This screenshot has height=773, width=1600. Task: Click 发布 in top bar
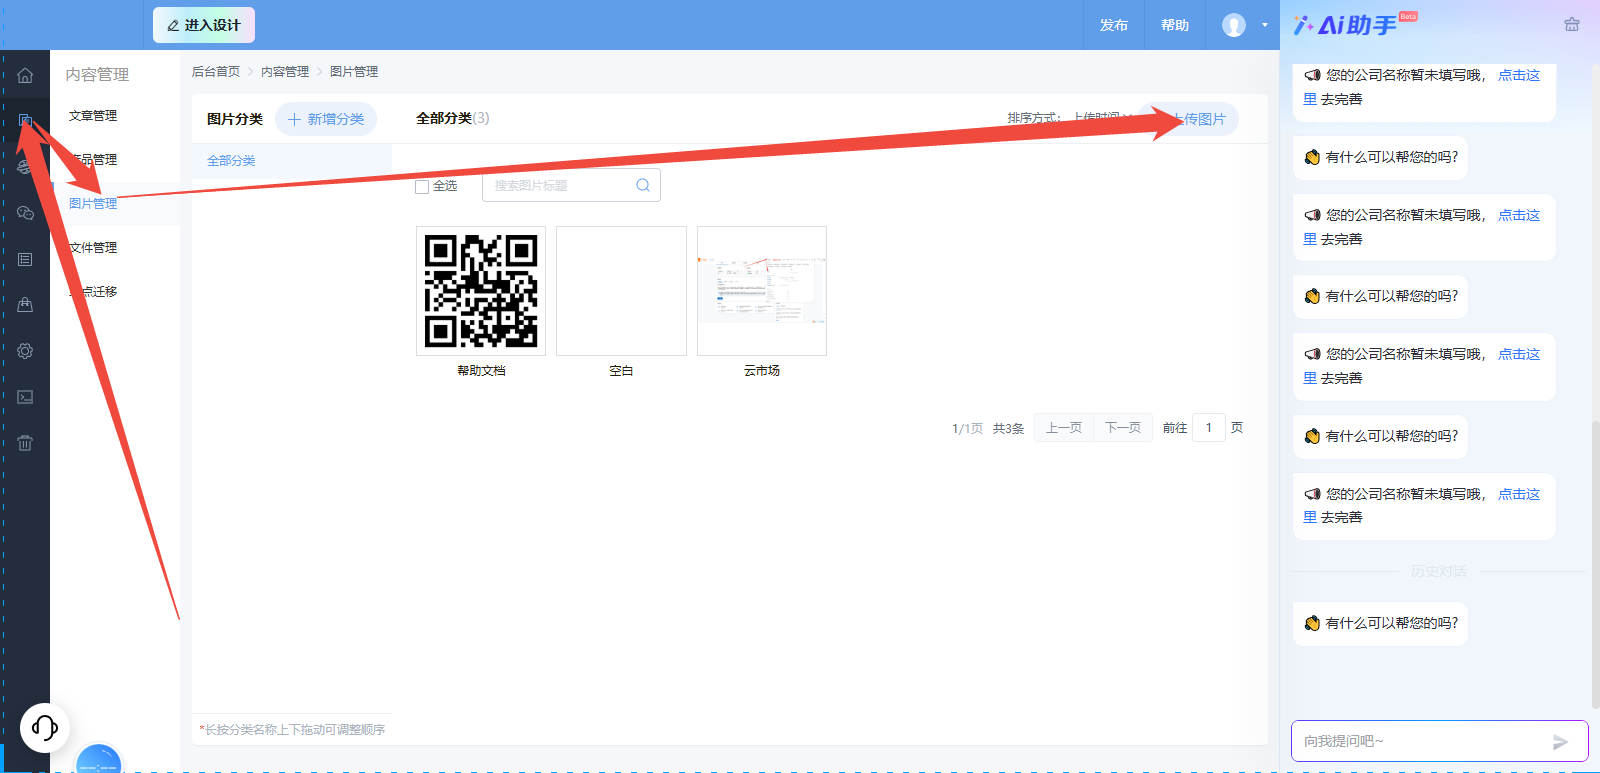(1114, 25)
